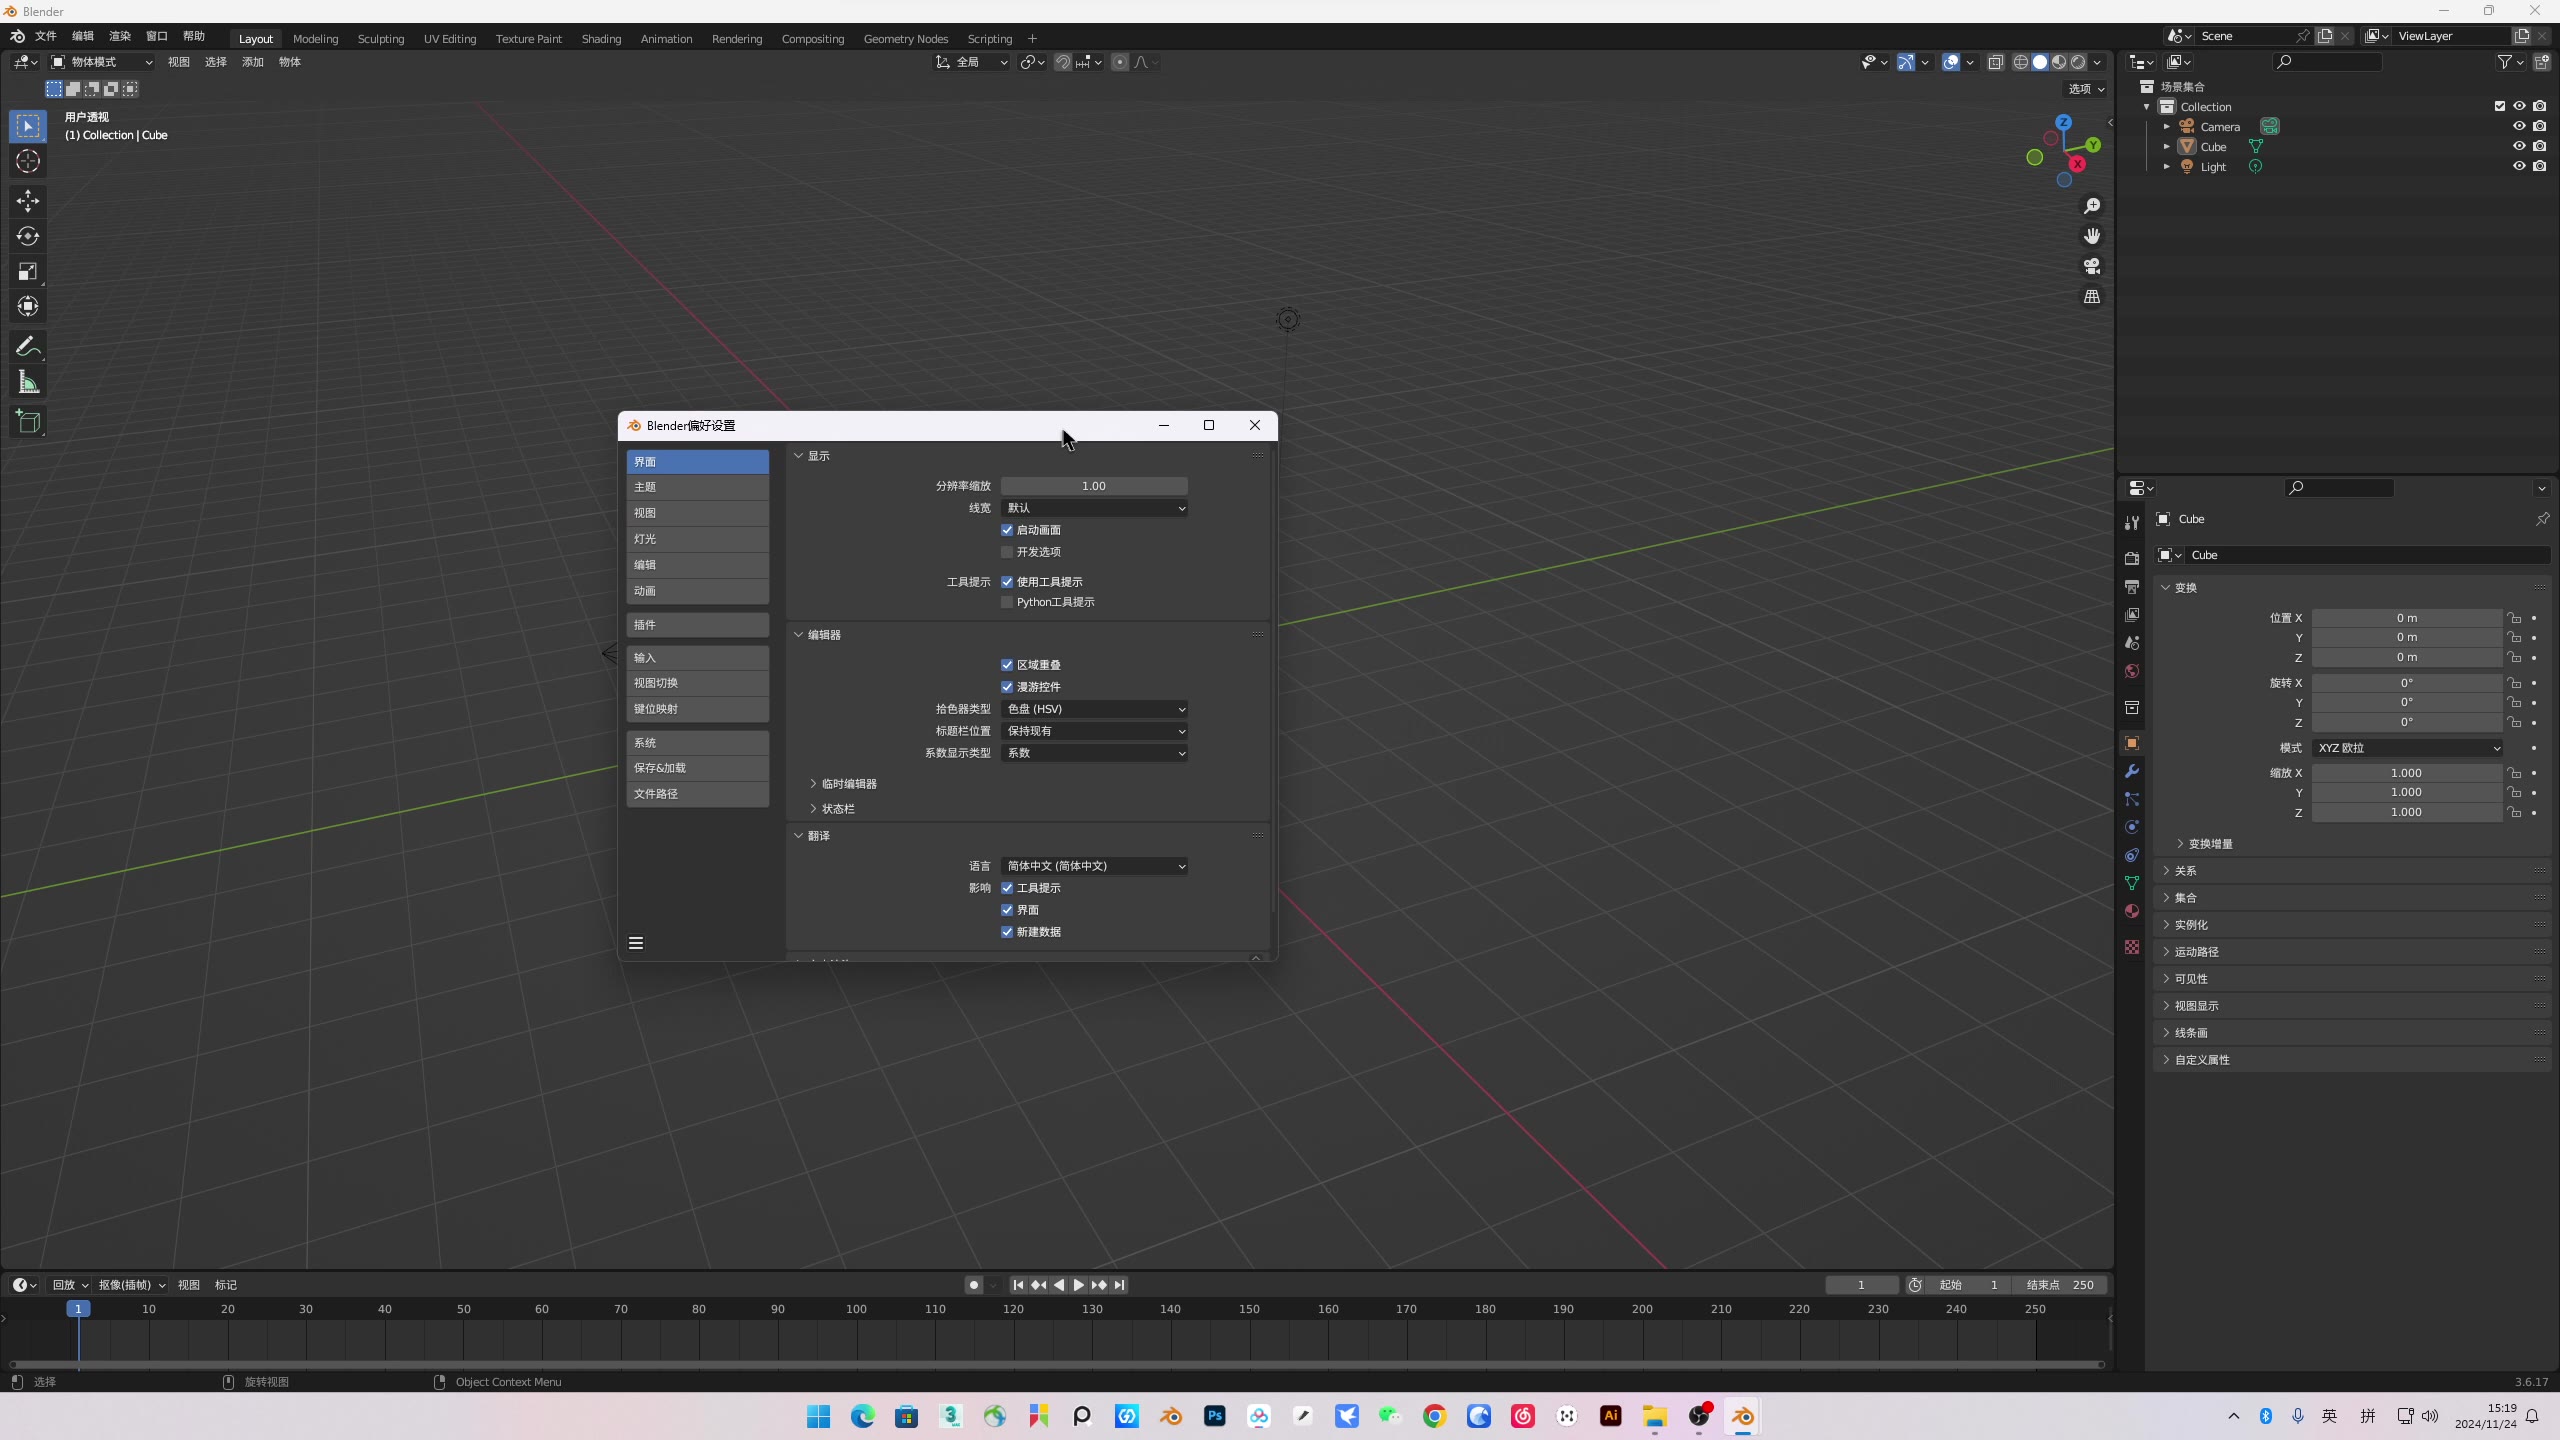Open the 插件 preferences section
The image size is (2560, 1440).
coord(698,625)
